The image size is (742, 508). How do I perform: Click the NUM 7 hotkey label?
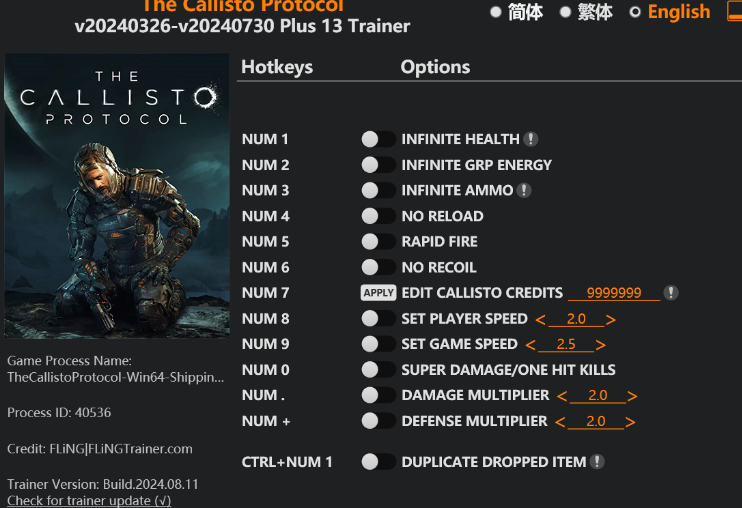265,293
